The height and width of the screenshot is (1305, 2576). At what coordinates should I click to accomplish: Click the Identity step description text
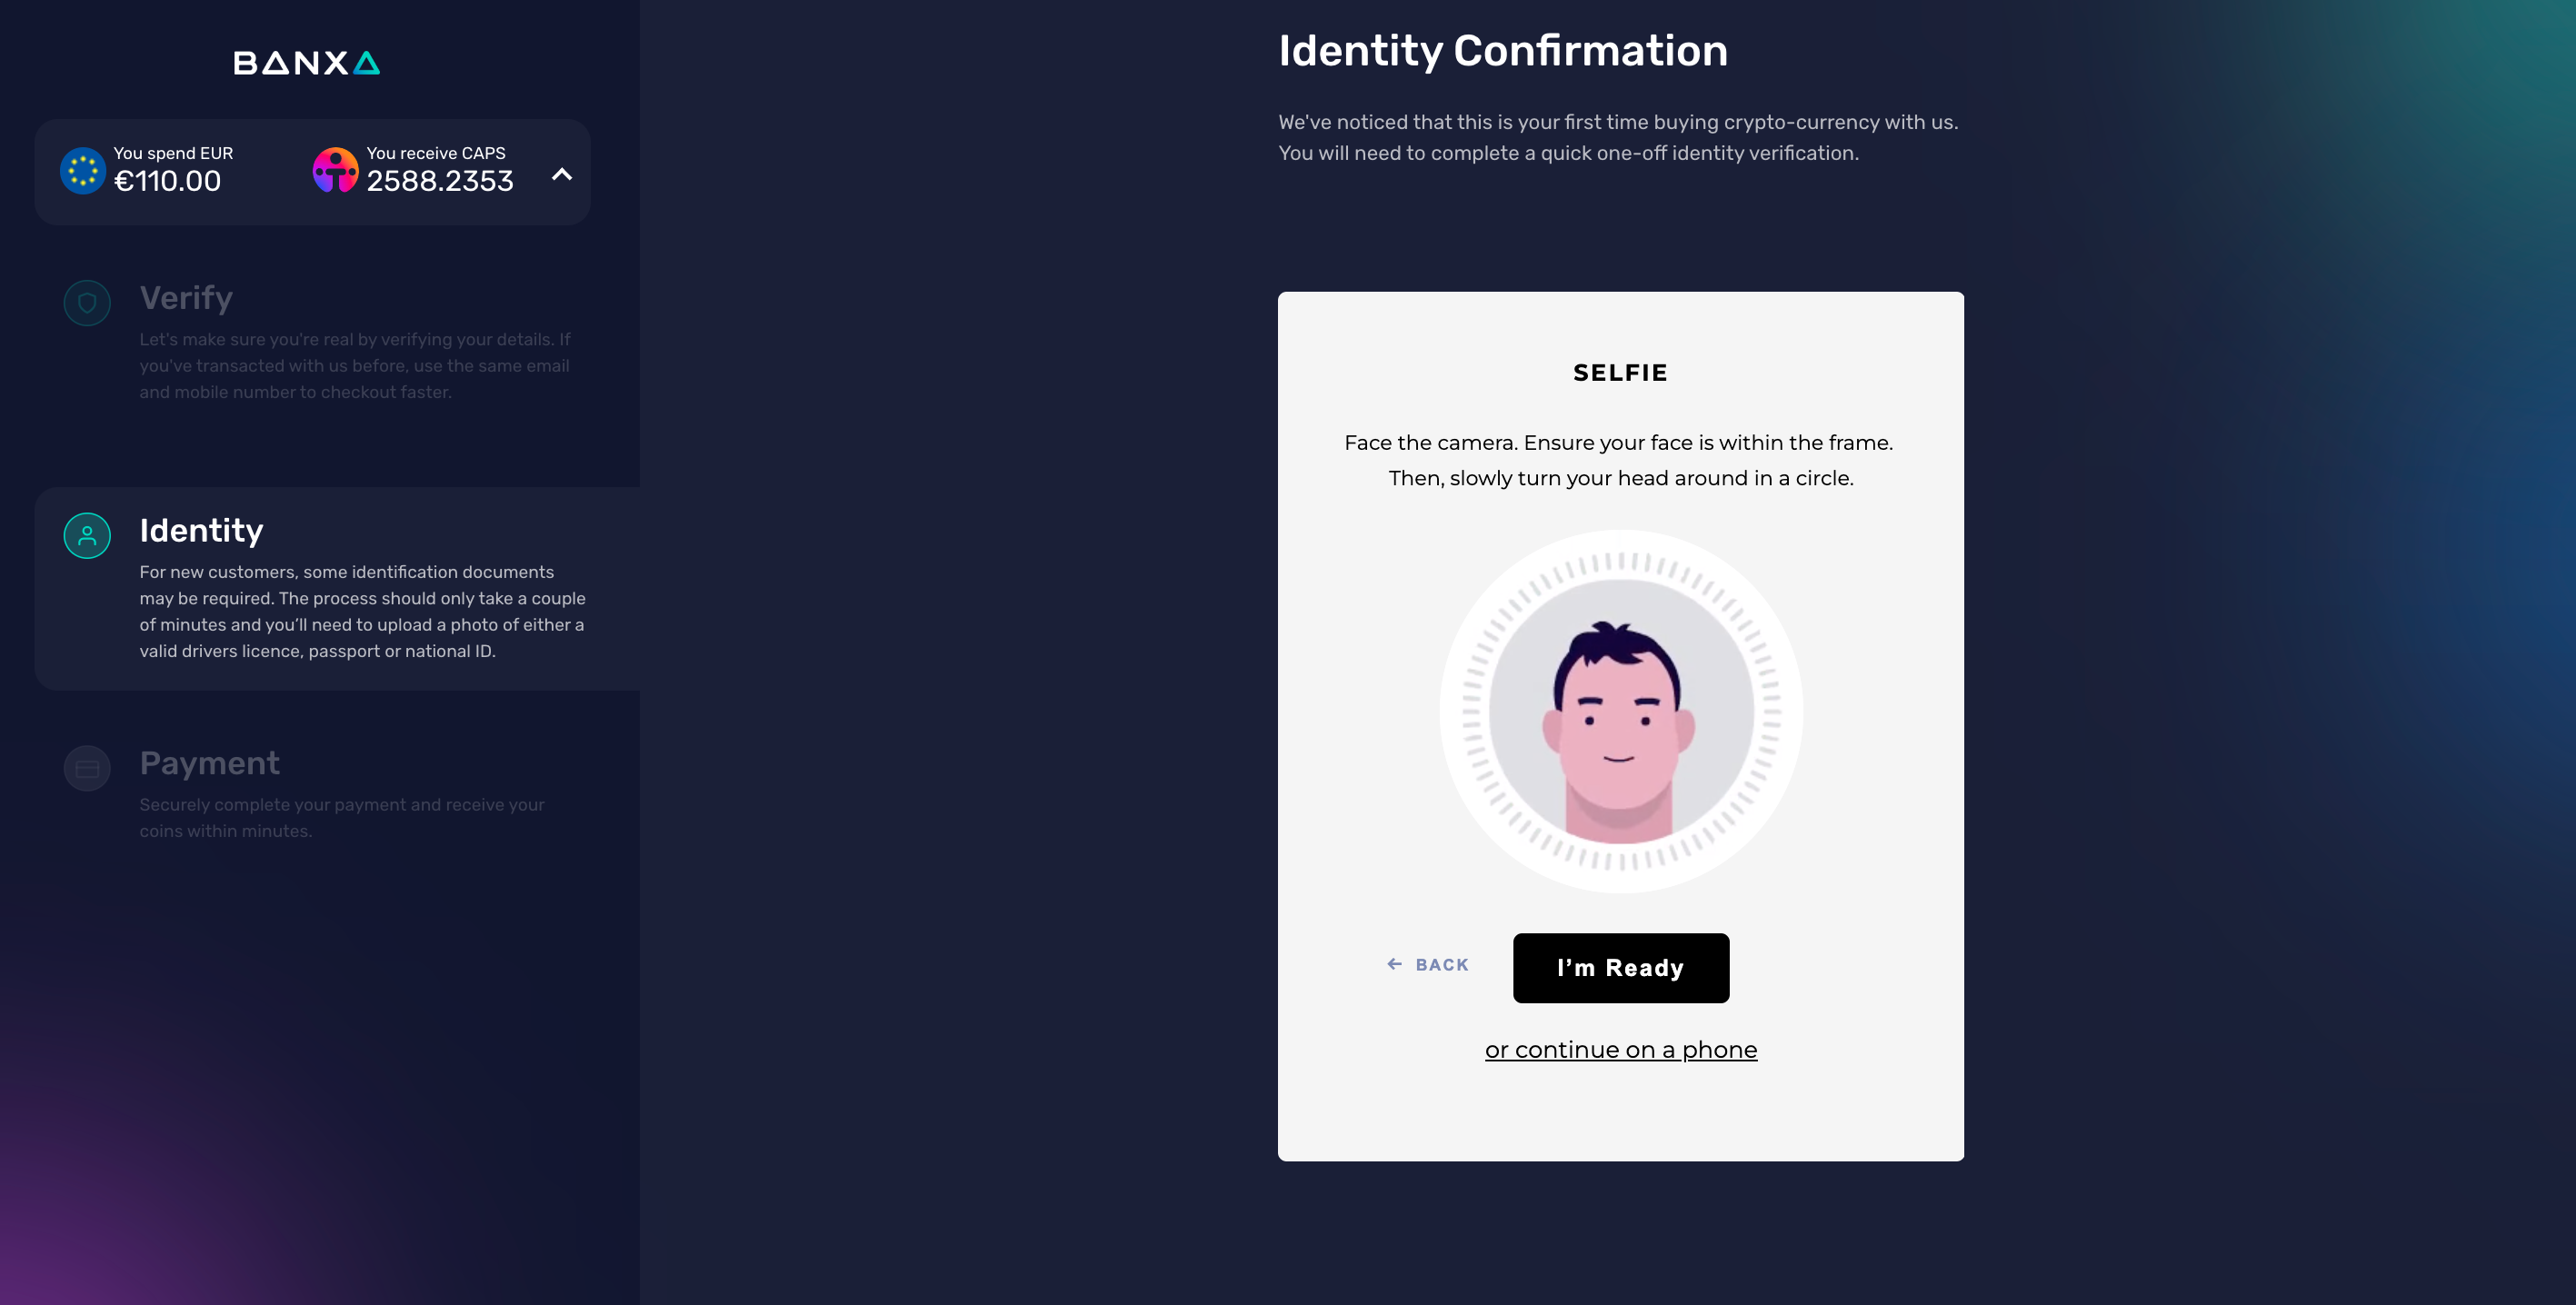pyautogui.click(x=362, y=611)
